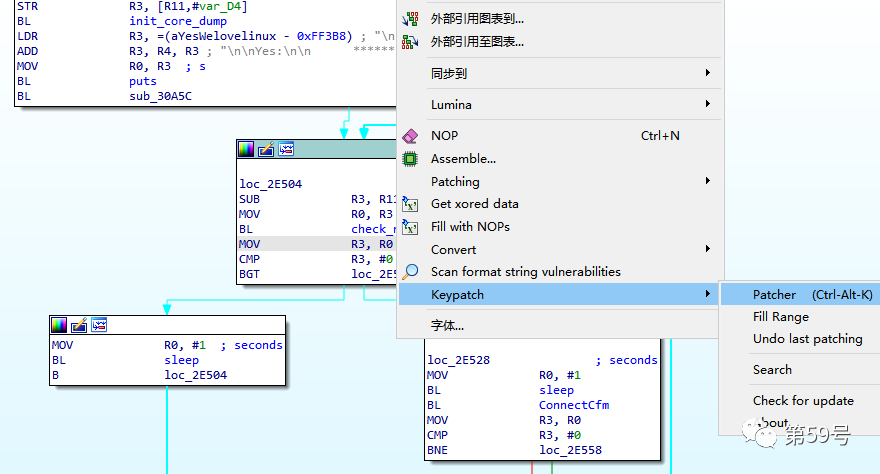Screen dimensions: 880x474
Task: Click BGT instruction in loc_2E504 node
Action: tap(249, 274)
